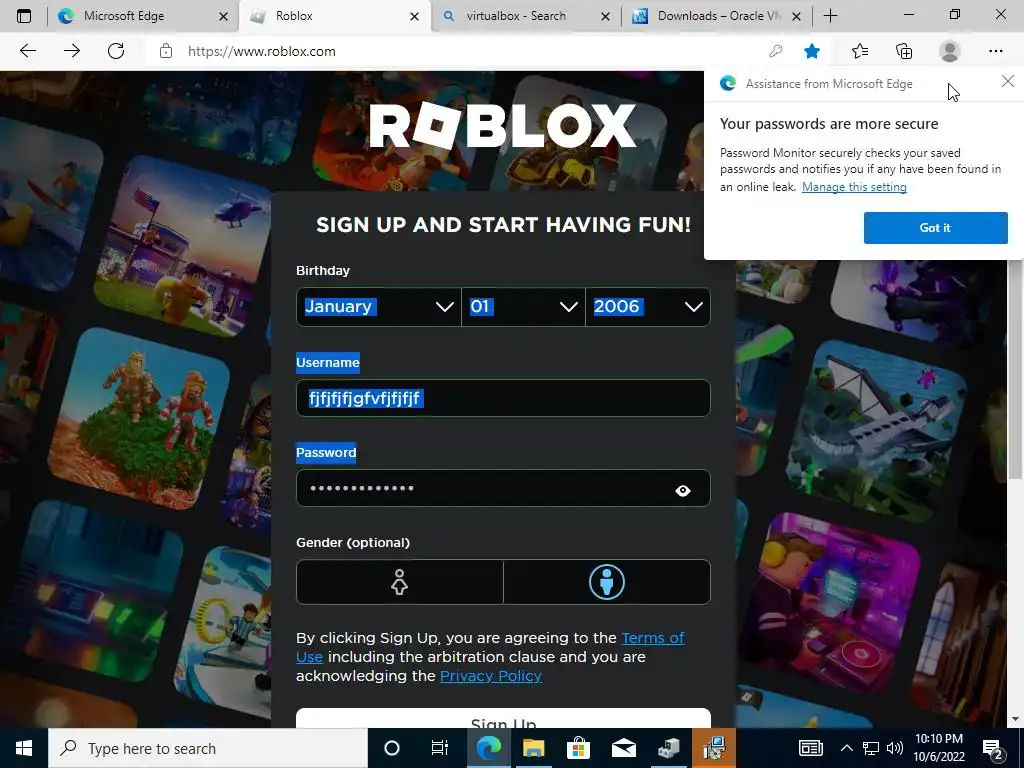This screenshot has height=768, width=1024.
Task: Open the Favorites list
Action: tap(860, 51)
